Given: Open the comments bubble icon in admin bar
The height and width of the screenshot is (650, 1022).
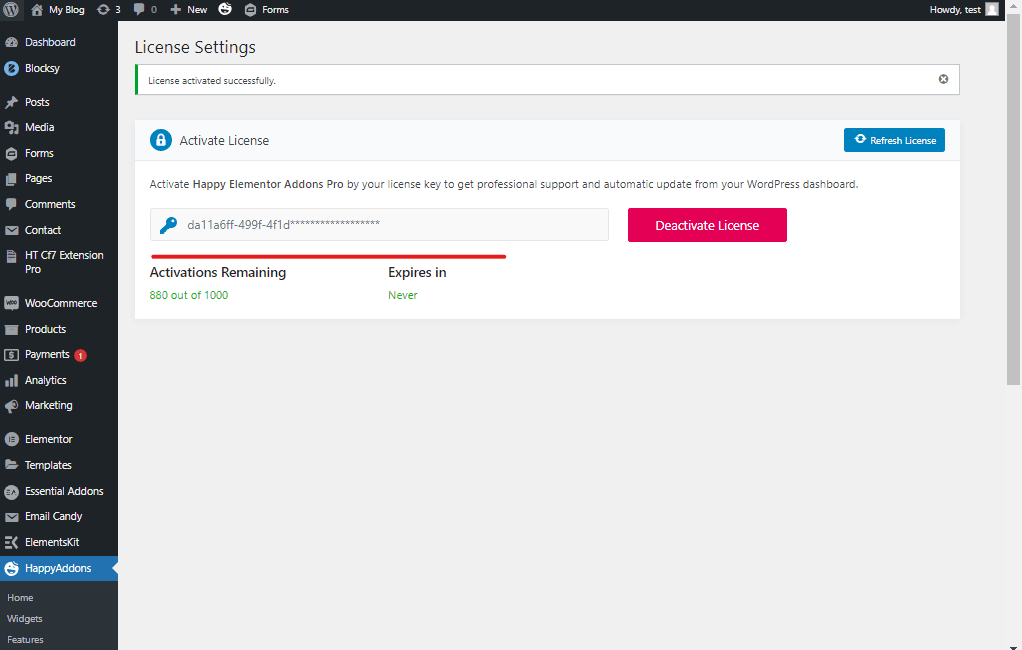Looking at the screenshot, I should coord(139,10).
